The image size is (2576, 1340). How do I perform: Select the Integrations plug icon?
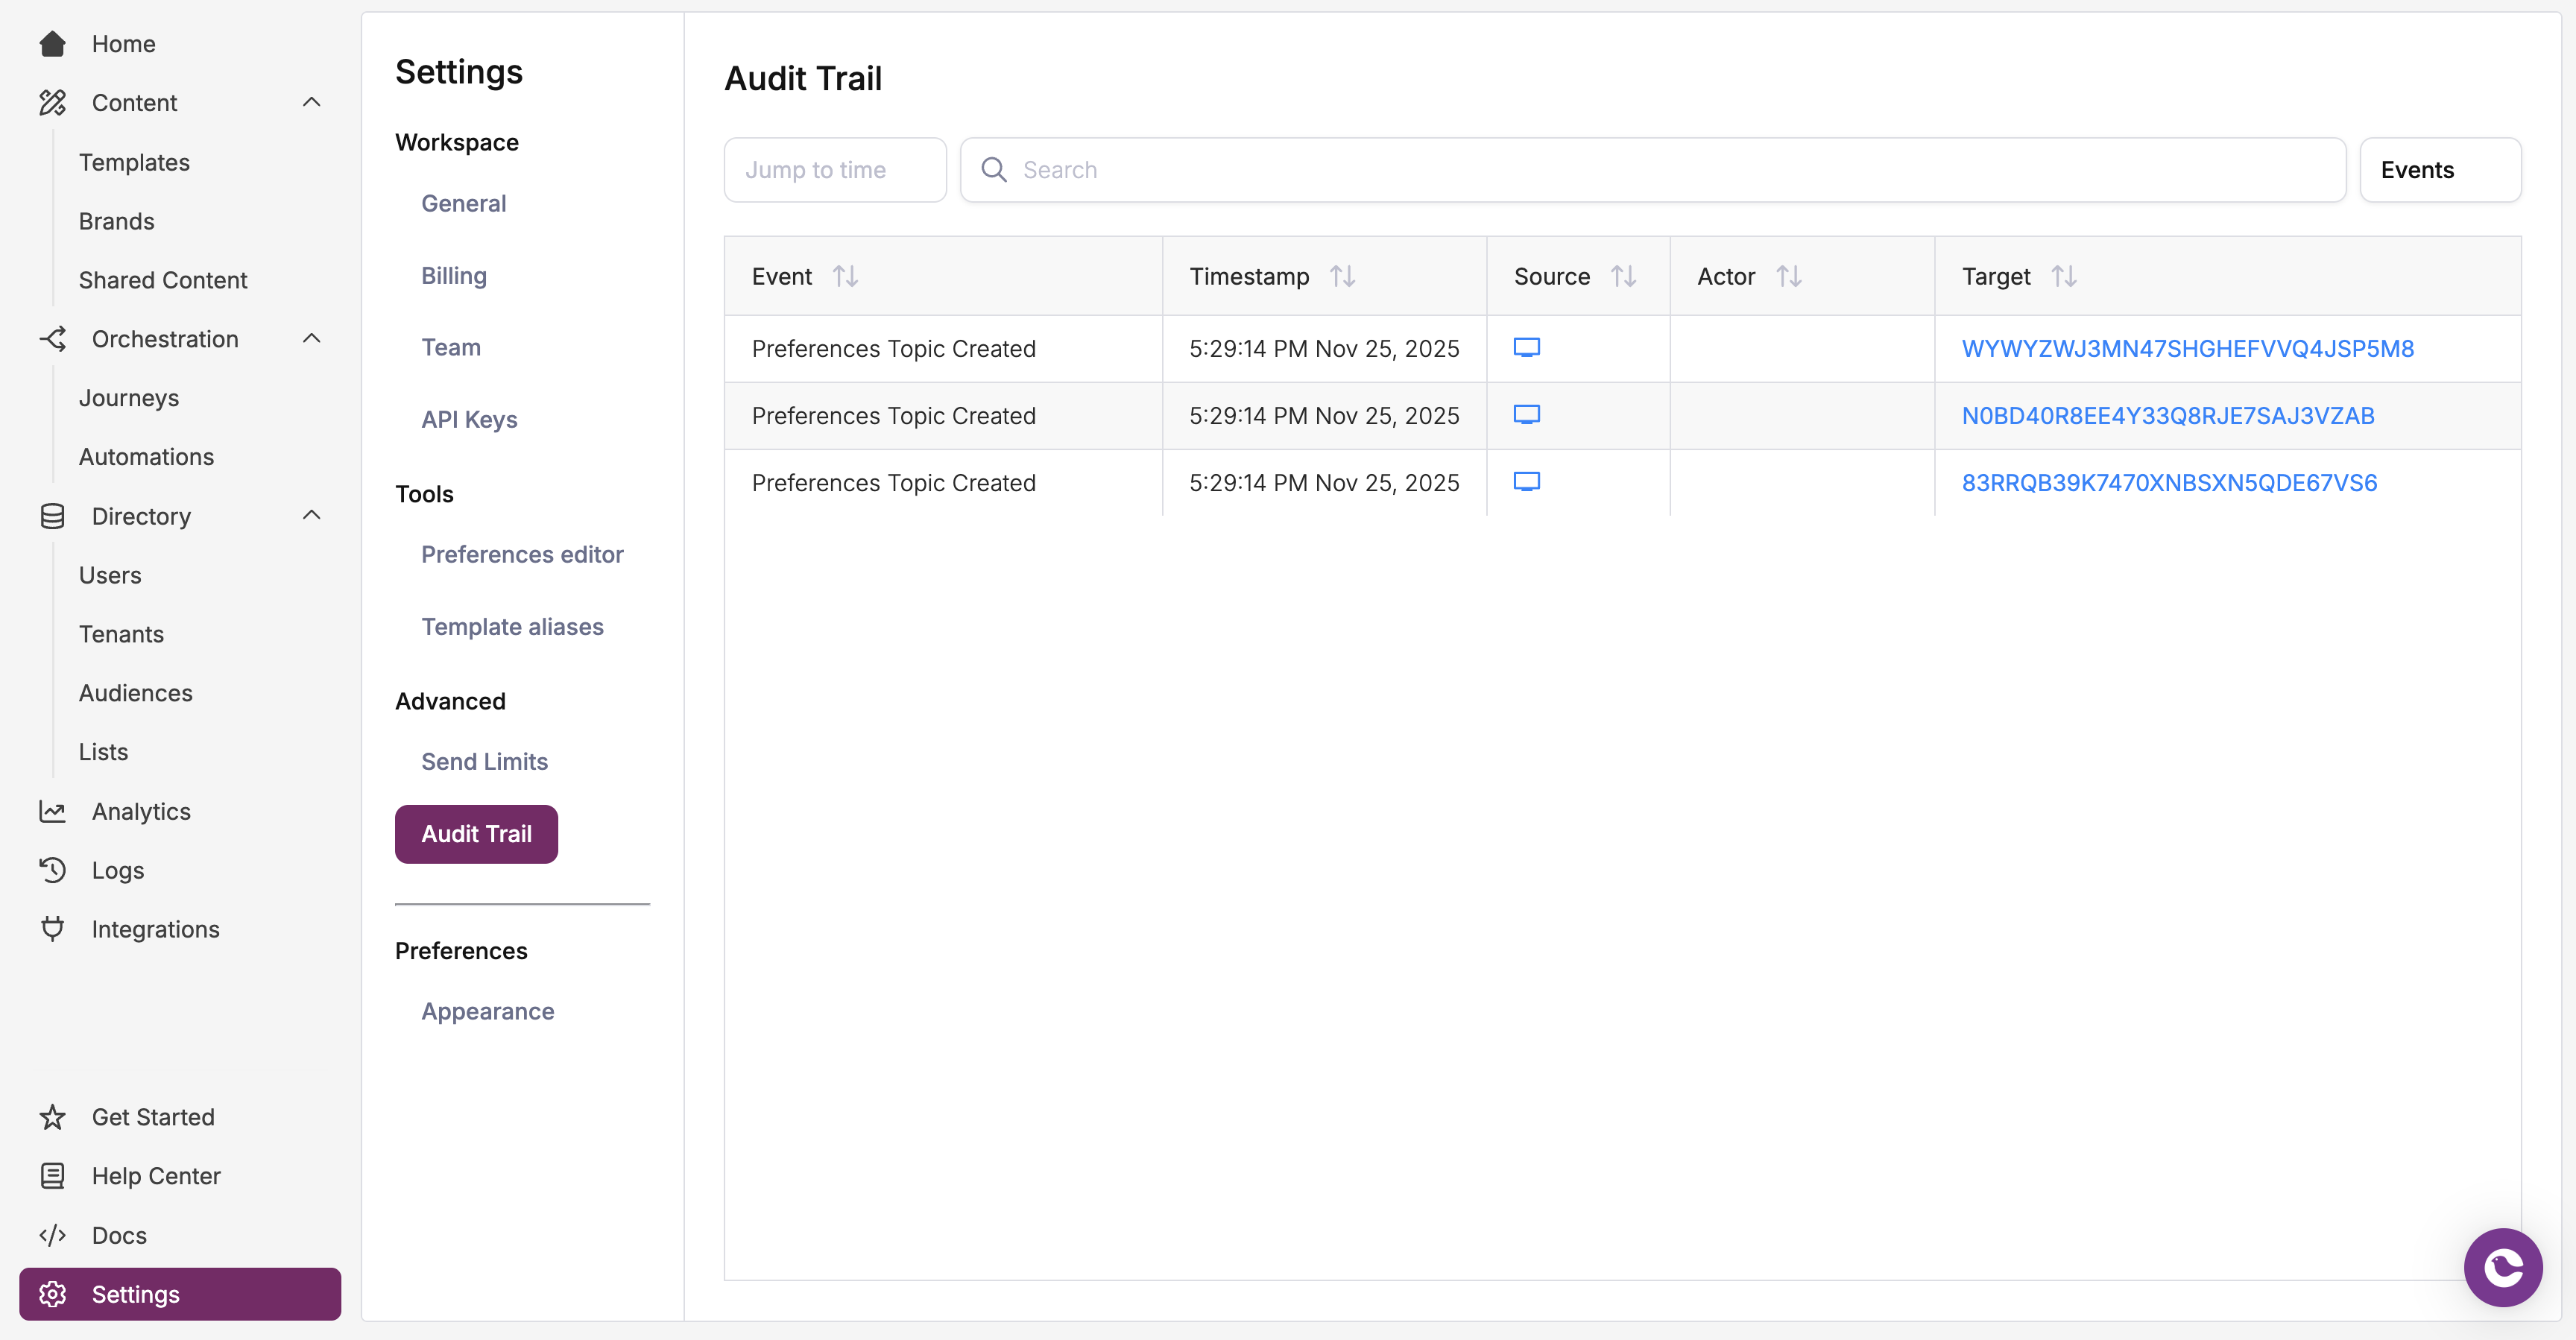pyautogui.click(x=52, y=928)
